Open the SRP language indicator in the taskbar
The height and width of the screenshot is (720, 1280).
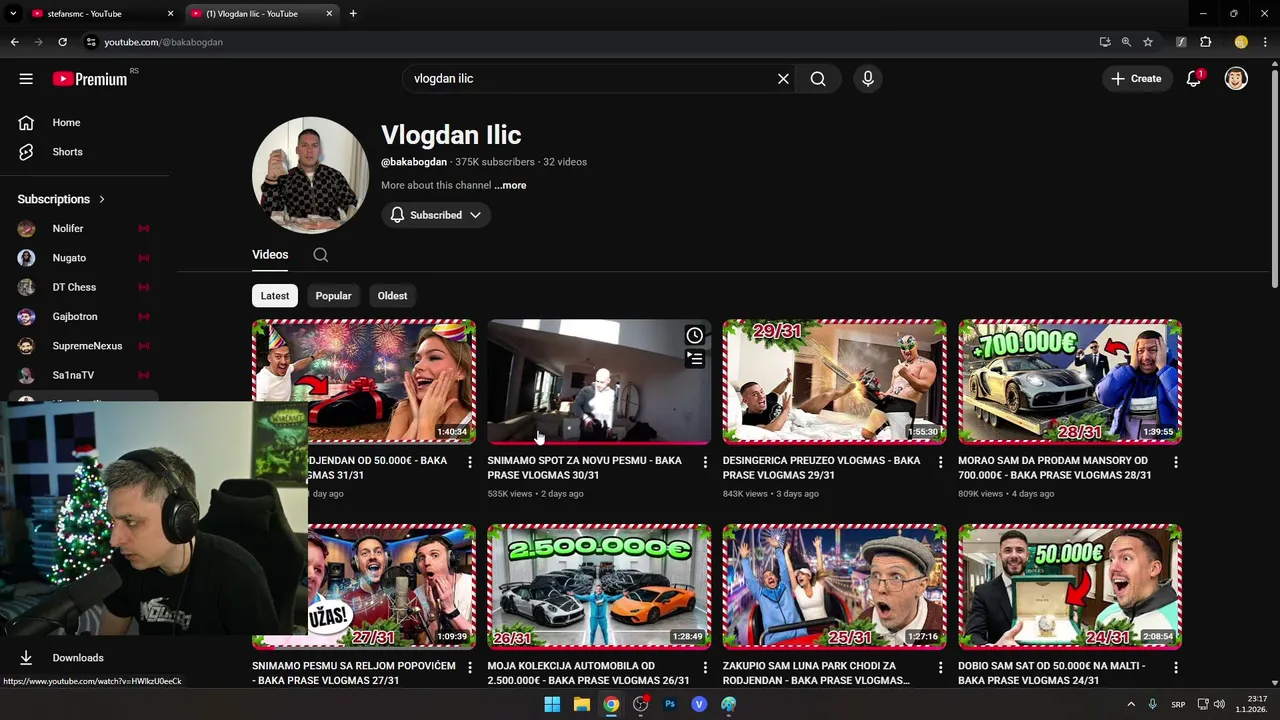1178,704
